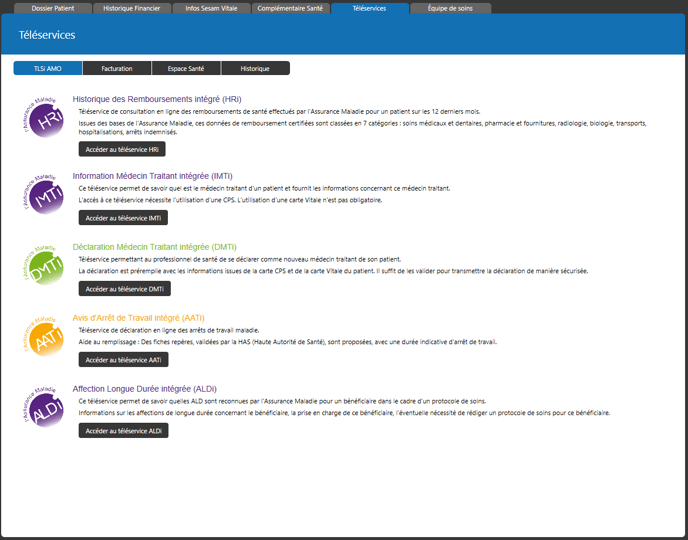The height and width of the screenshot is (540, 688).
Task: Switch to Historique Financier tab
Action: 132,8
